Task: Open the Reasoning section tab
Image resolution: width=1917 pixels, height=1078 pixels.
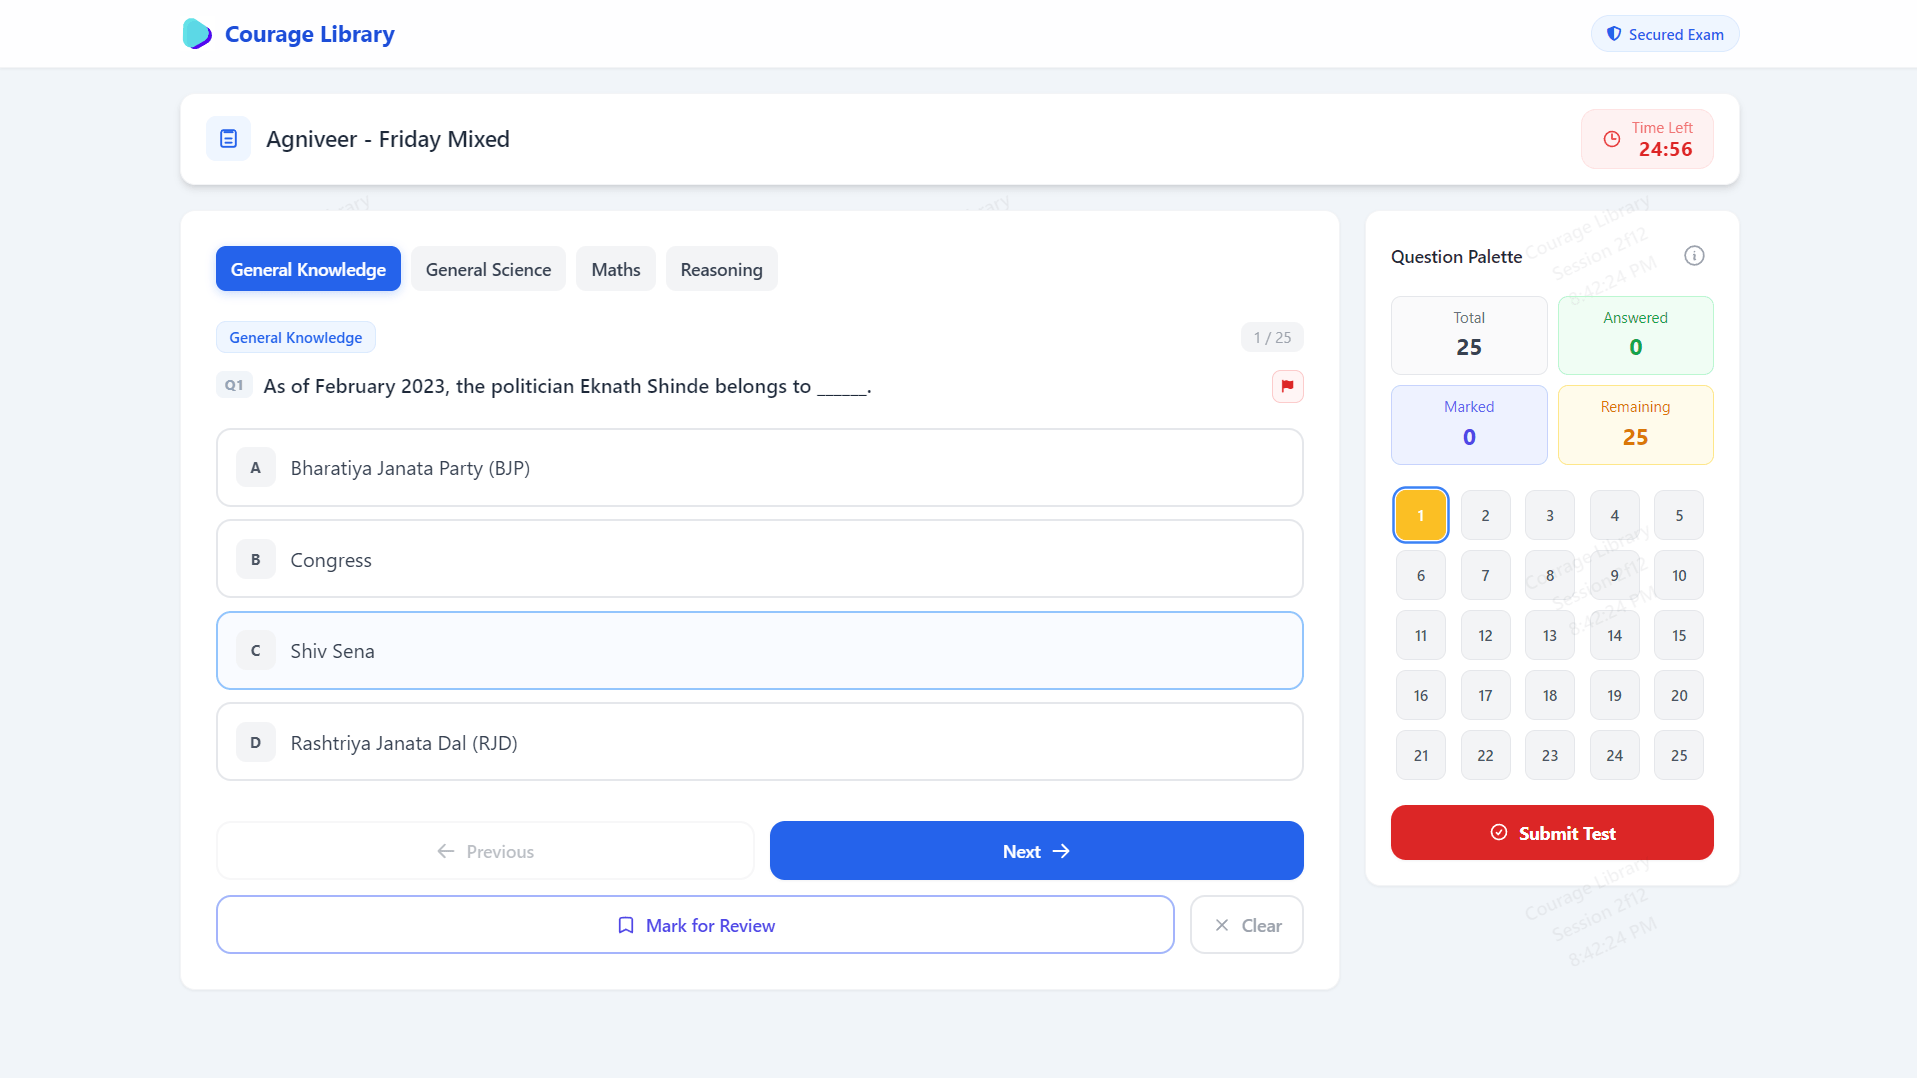Action: (x=721, y=269)
